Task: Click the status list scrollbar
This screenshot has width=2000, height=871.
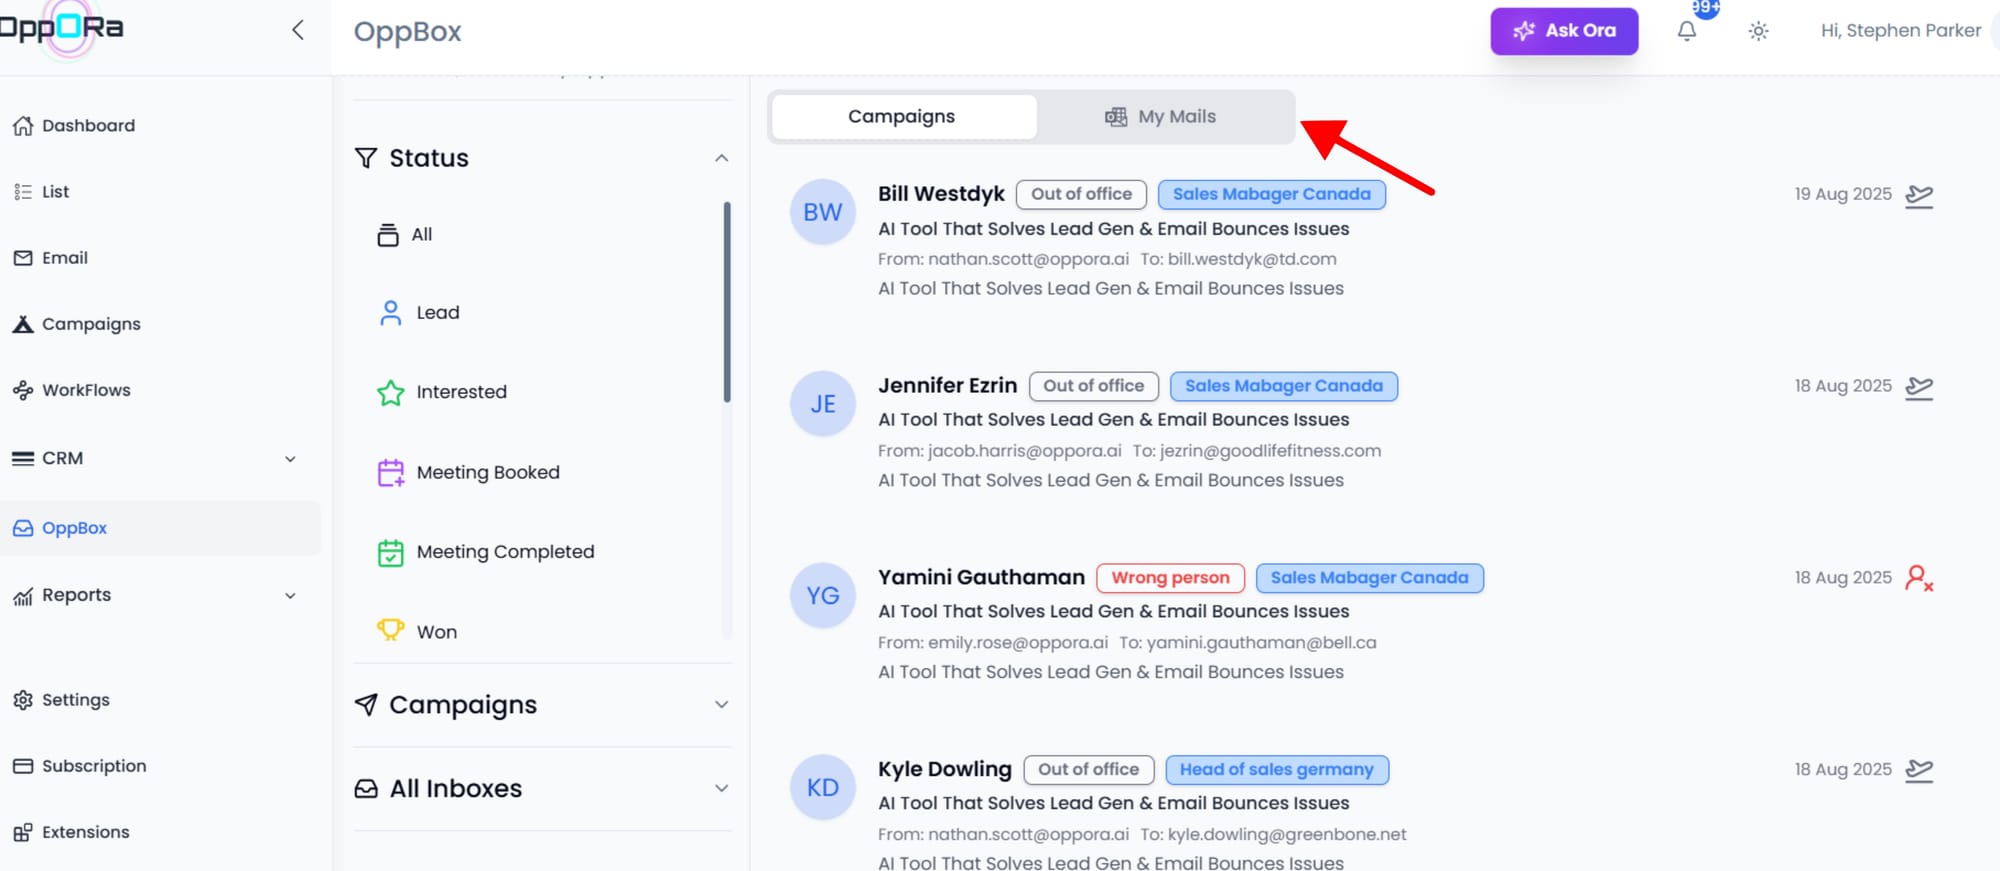Action: [x=727, y=300]
